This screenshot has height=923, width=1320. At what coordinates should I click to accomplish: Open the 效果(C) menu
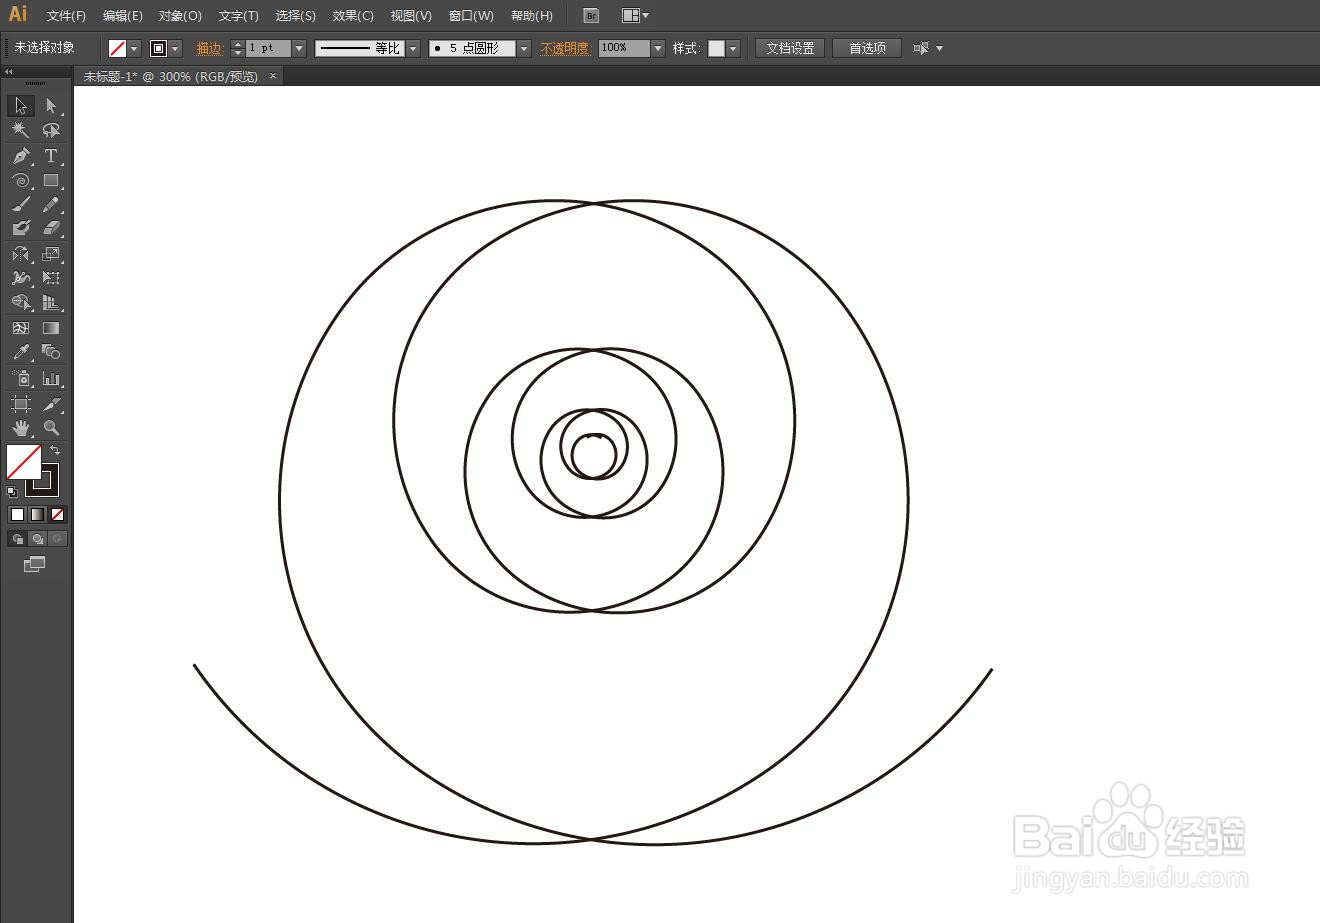(x=353, y=16)
